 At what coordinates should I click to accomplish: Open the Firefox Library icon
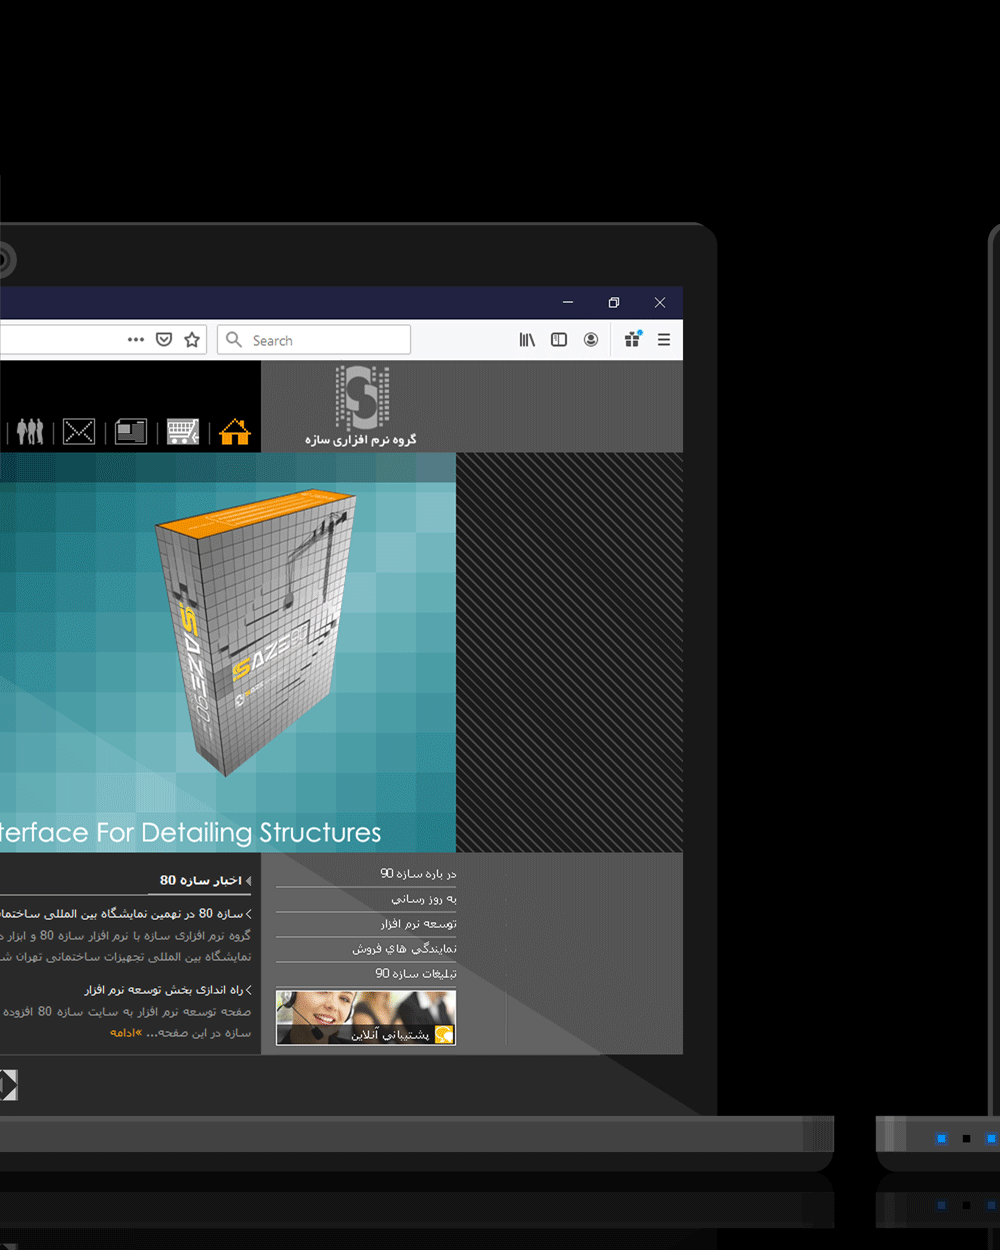point(527,340)
